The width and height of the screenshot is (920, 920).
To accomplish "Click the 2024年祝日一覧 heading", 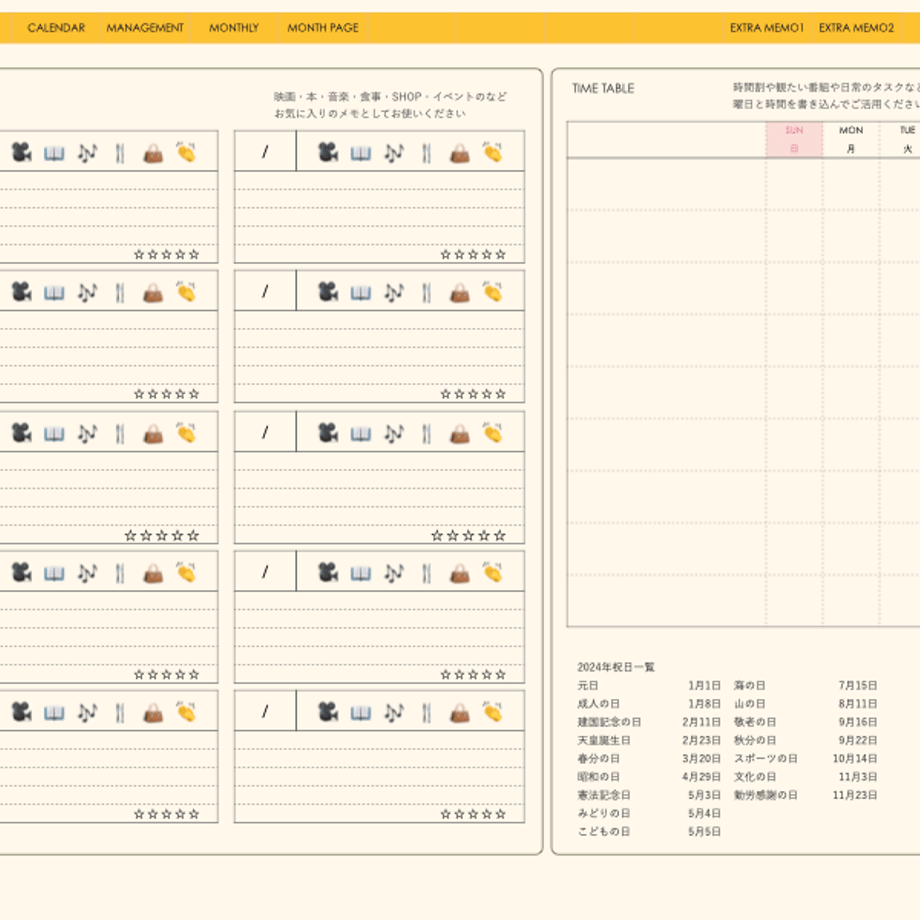I will pos(615,667).
